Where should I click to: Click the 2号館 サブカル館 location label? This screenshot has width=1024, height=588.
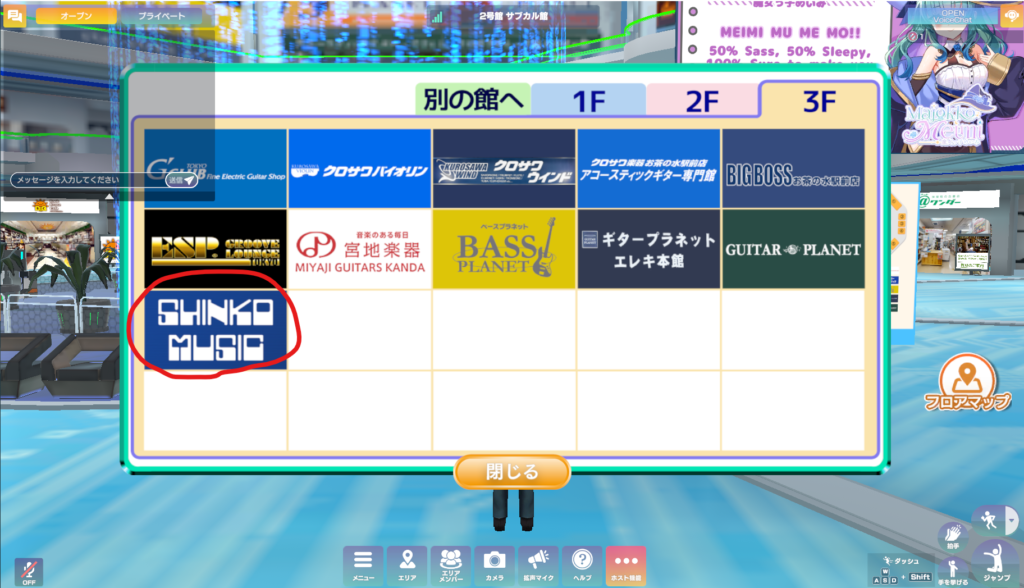click(x=513, y=16)
